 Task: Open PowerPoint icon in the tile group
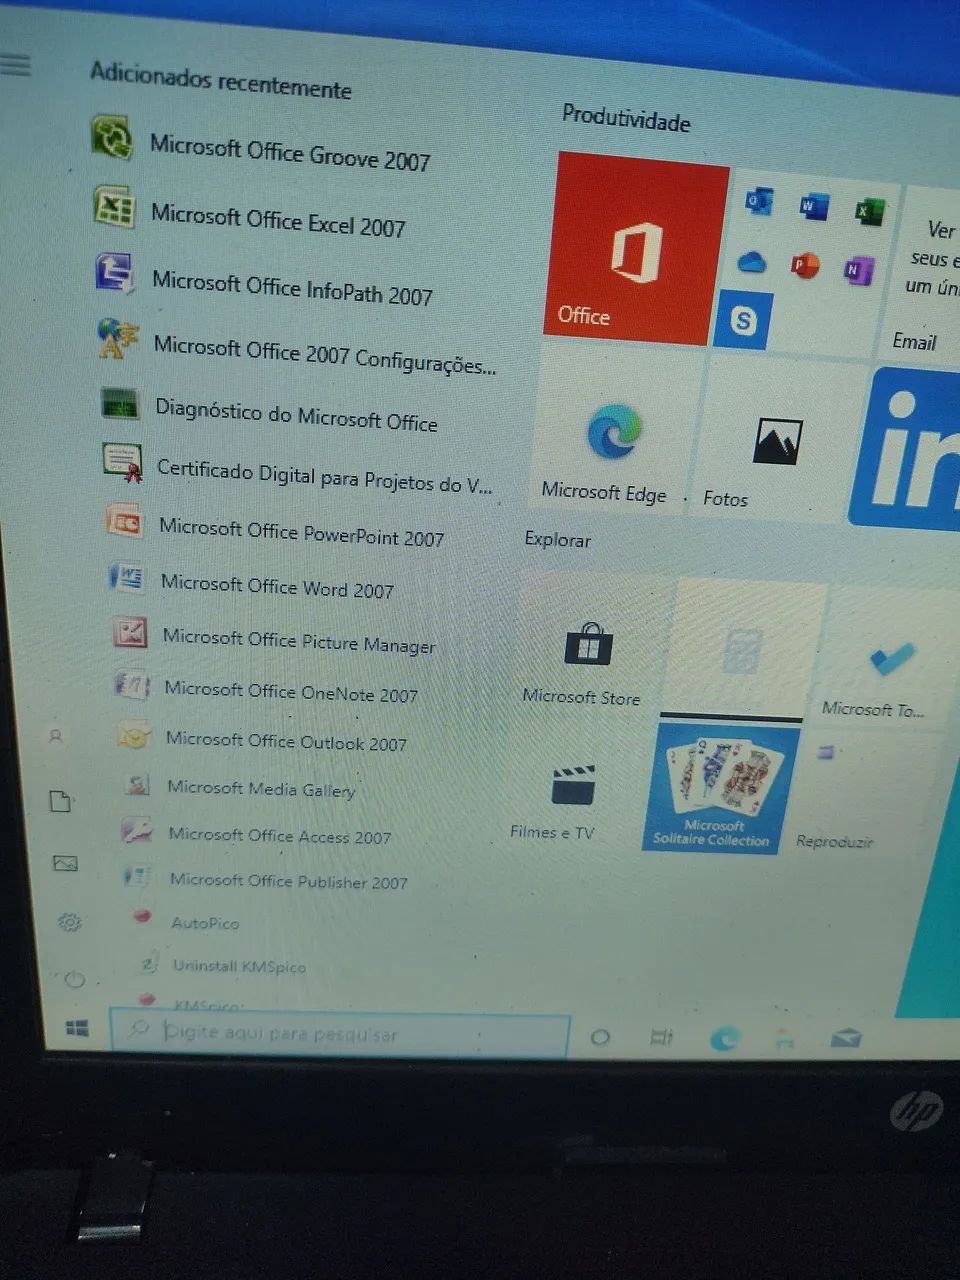805,265
